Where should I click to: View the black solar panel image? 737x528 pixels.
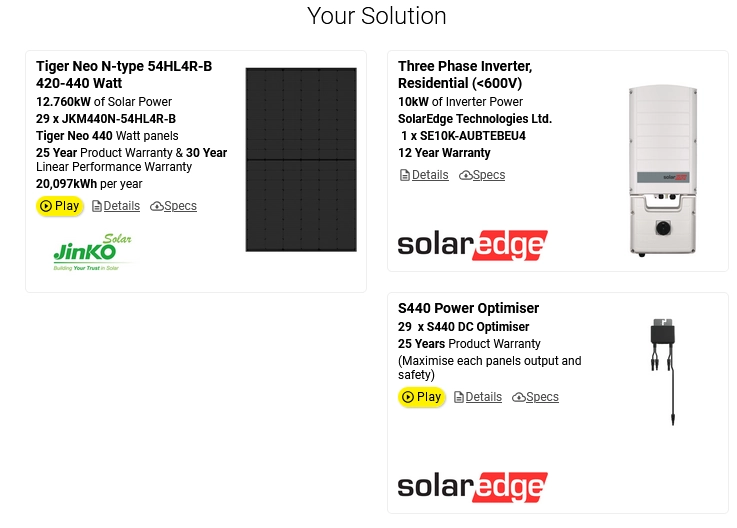[x=301, y=159]
